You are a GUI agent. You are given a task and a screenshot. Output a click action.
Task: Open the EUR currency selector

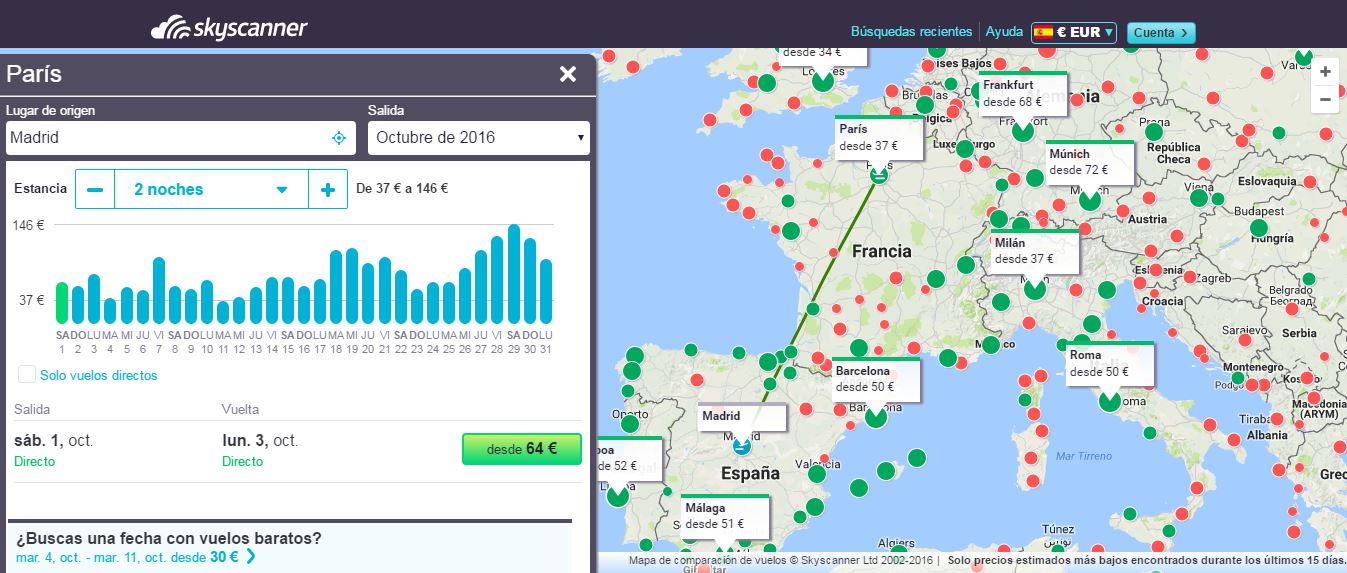coord(1073,32)
